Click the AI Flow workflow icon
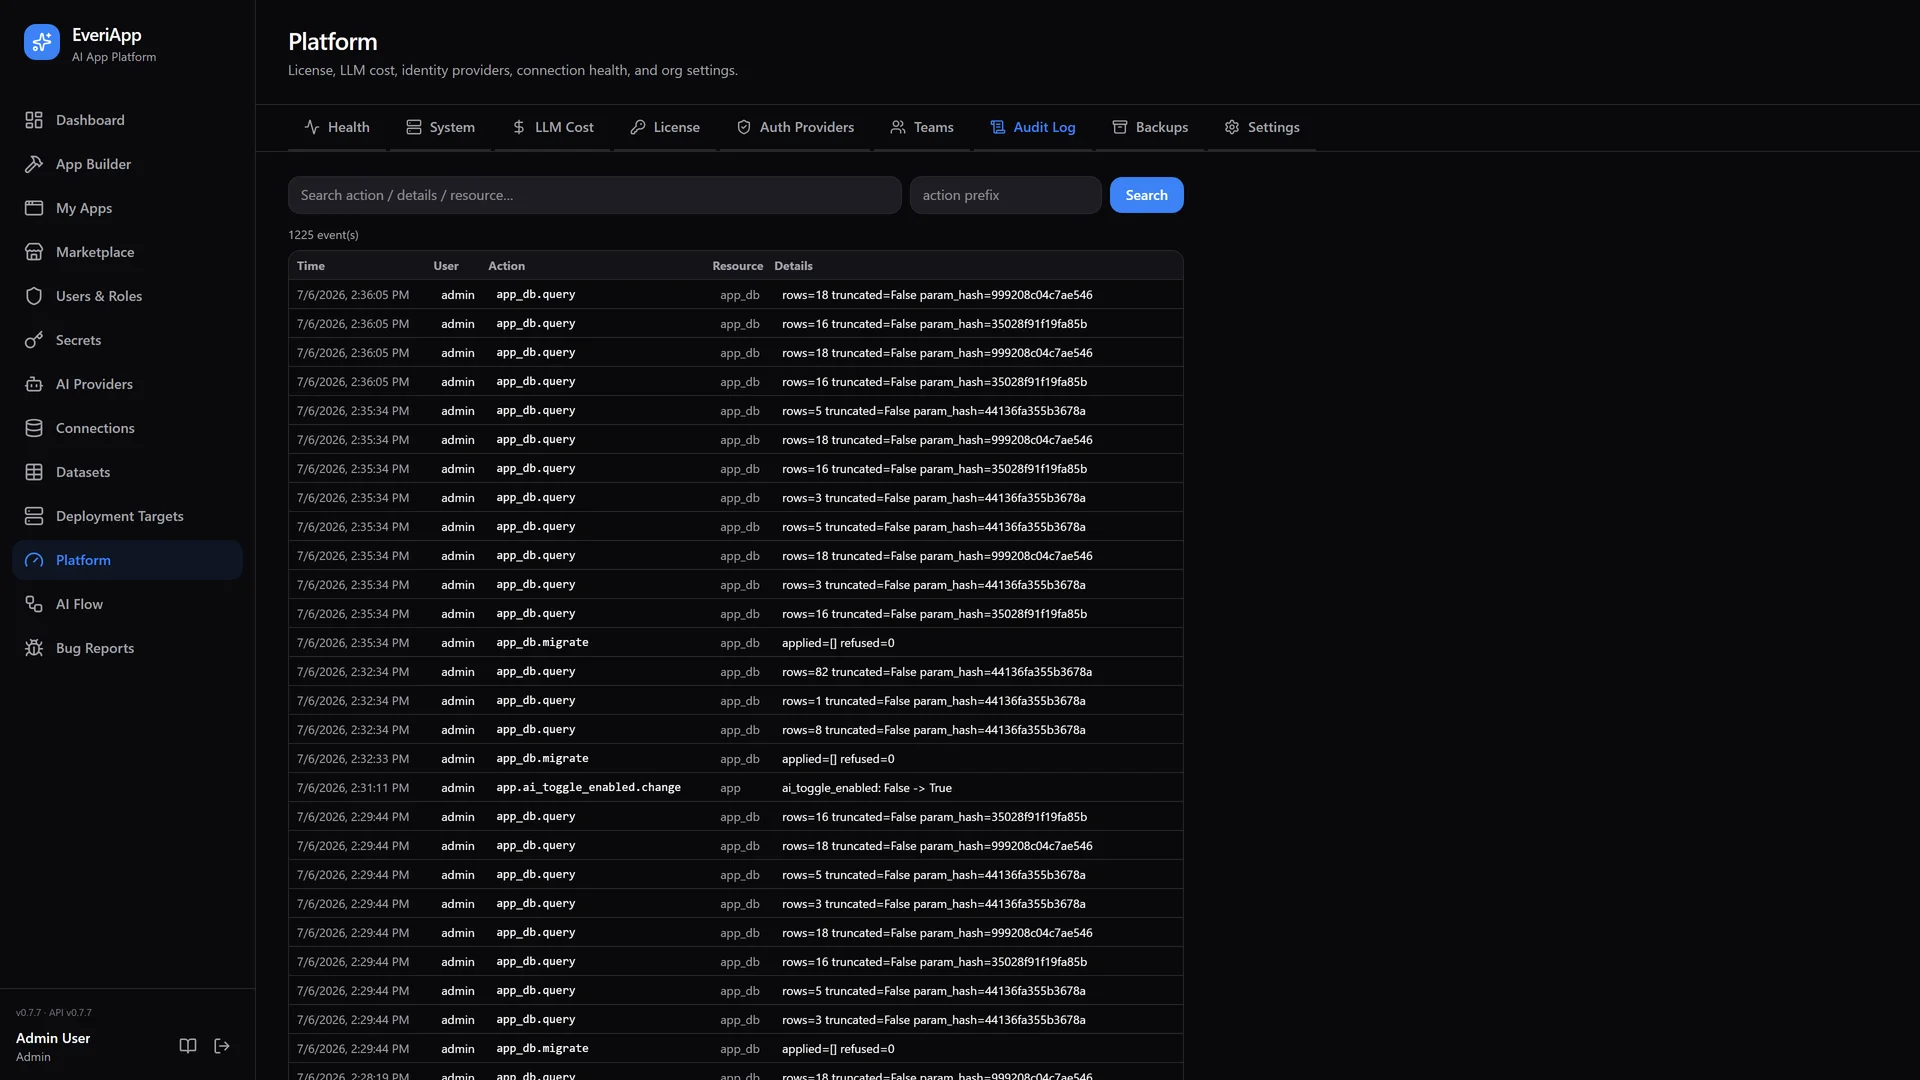 34,604
